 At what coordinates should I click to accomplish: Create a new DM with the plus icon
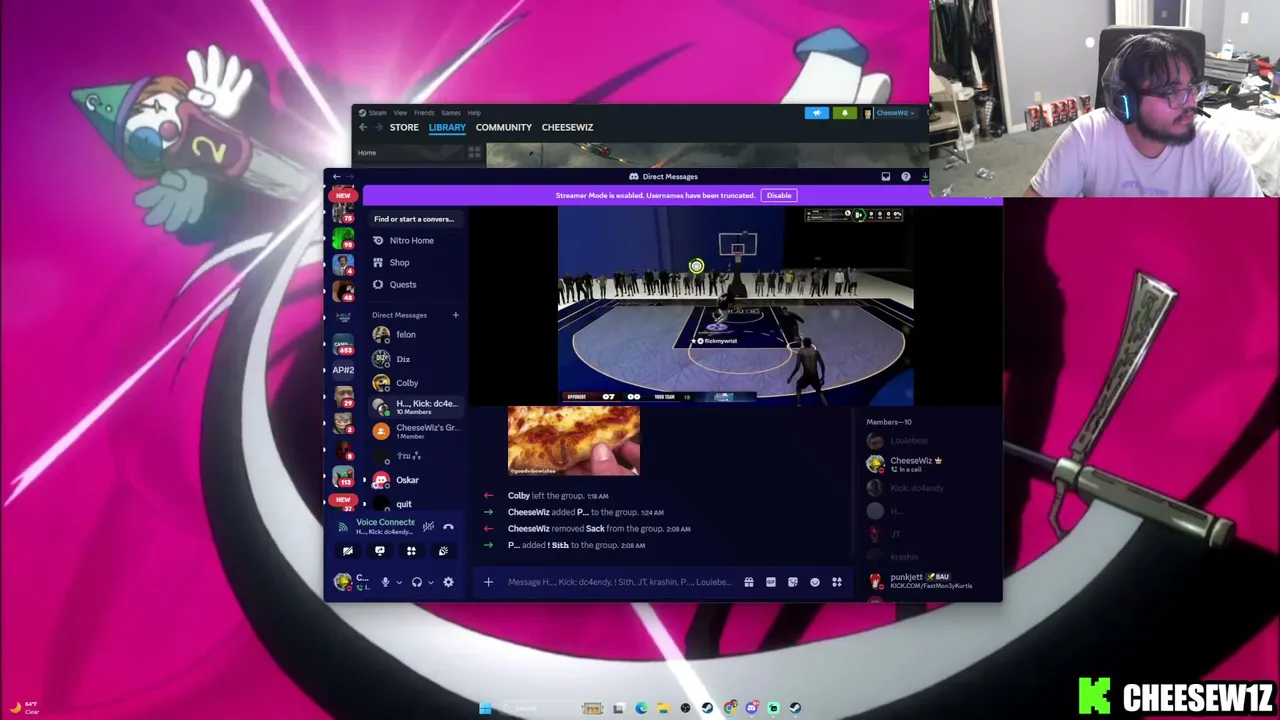[455, 315]
